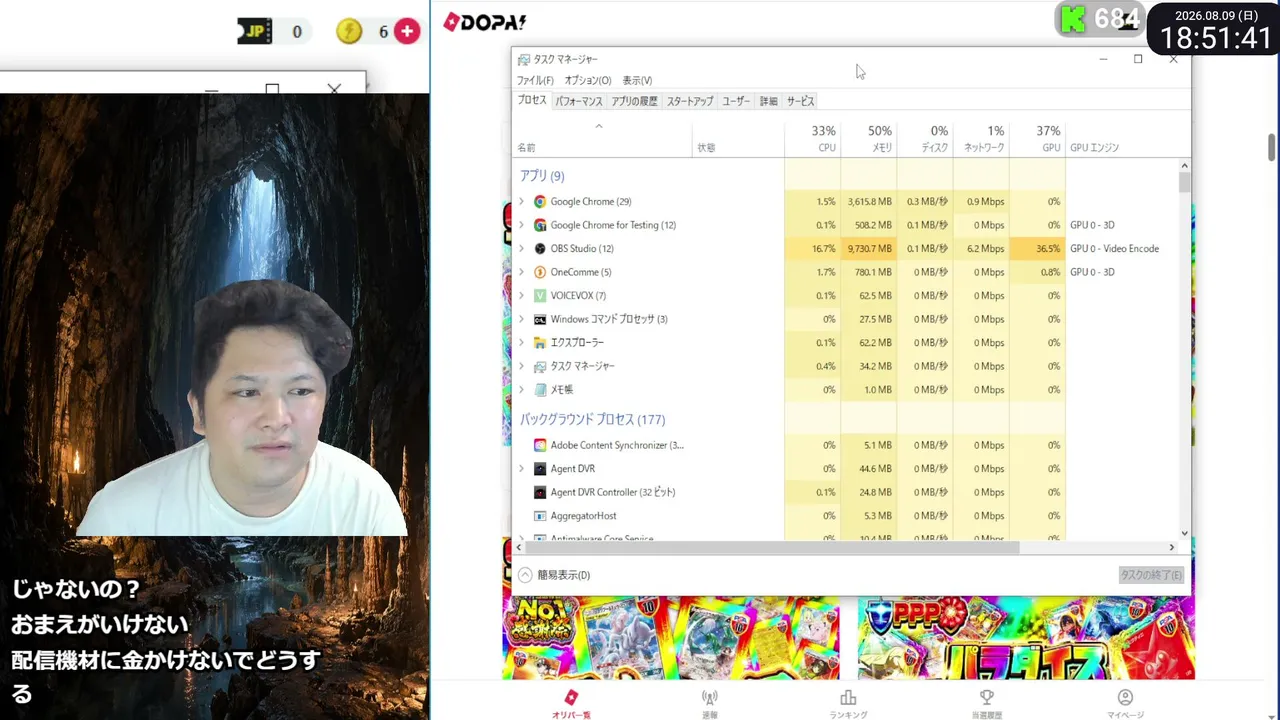Sort processes by the ネットワーク column header
Image resolution: width=1280 pixels, height=720 pixels.
tap(981, 139)
